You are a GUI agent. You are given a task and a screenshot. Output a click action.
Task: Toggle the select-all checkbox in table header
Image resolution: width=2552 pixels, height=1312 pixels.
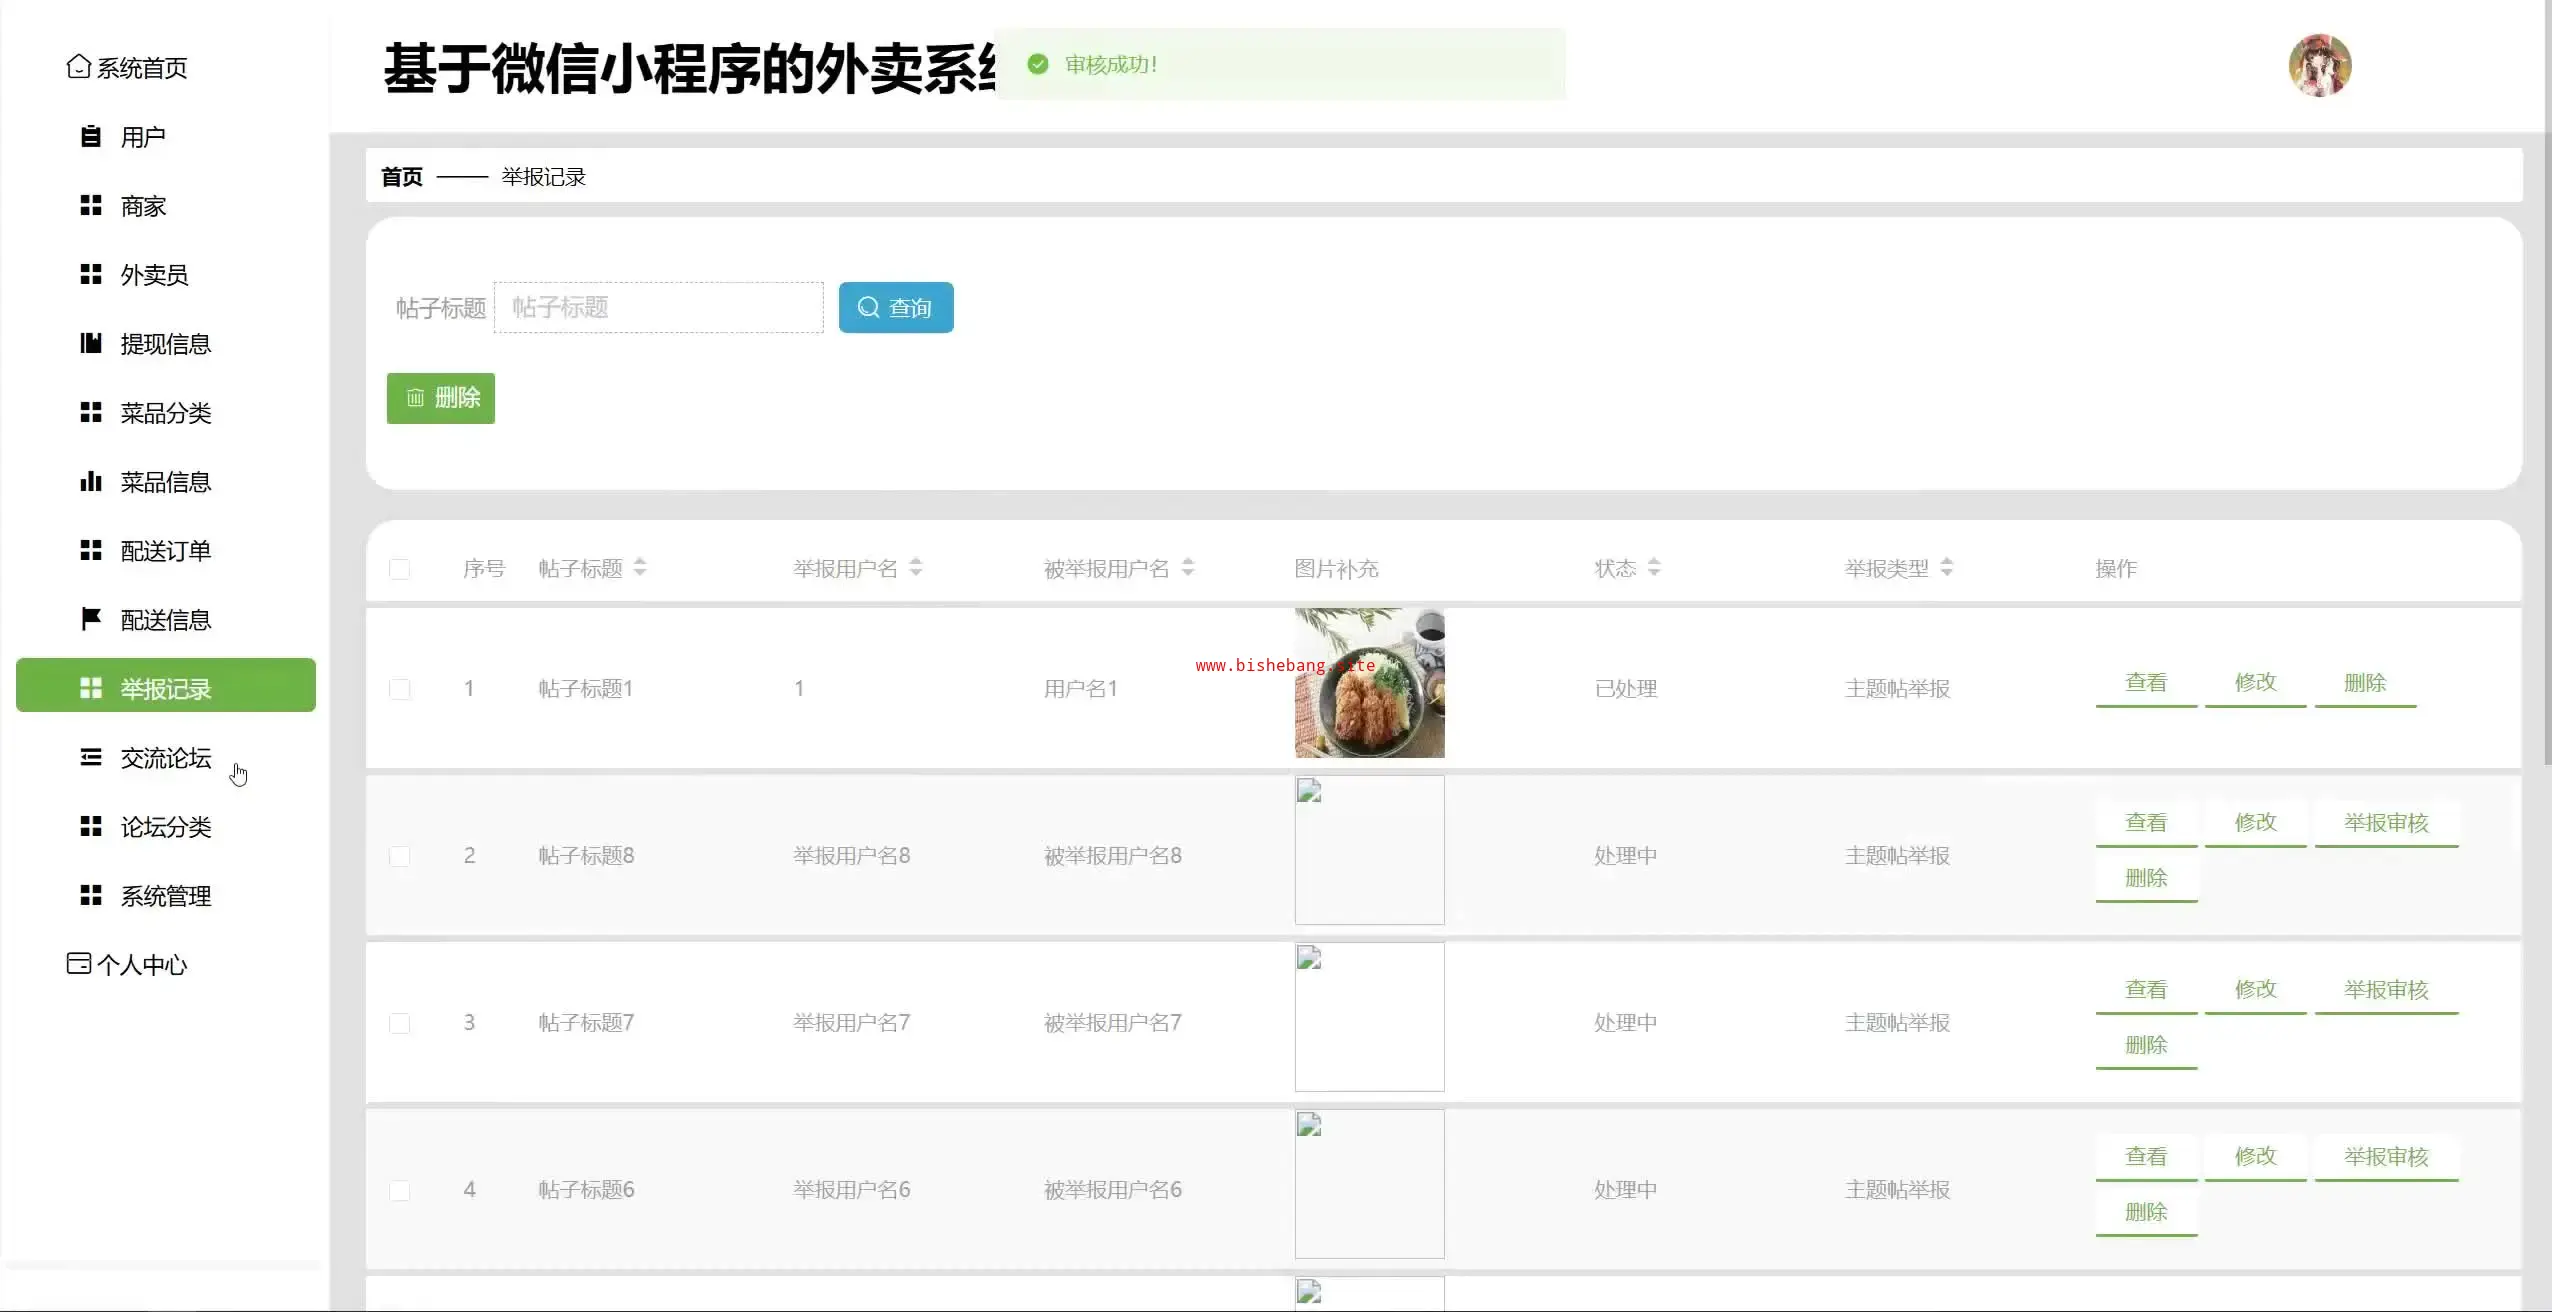coord(399,569)
